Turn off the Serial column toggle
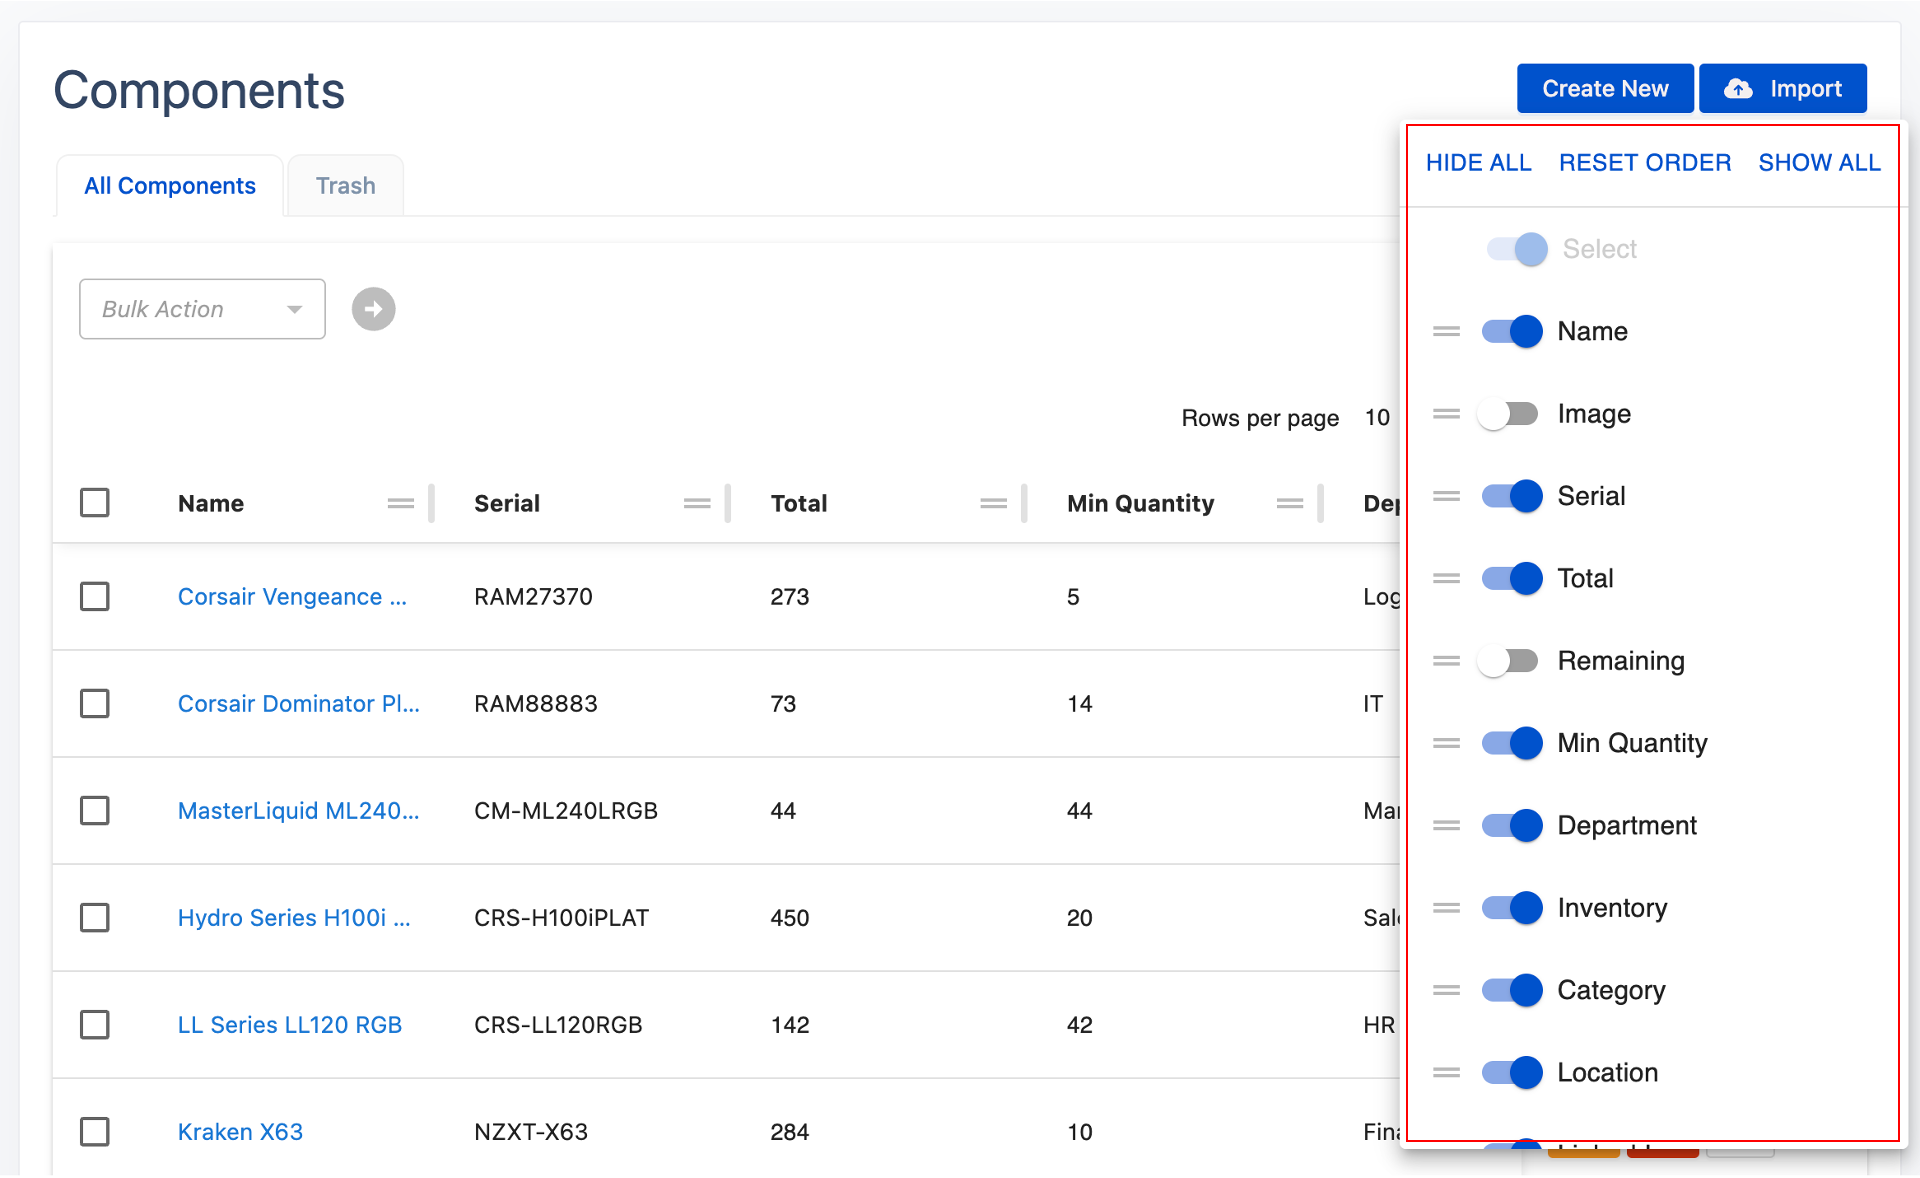 1512,496
